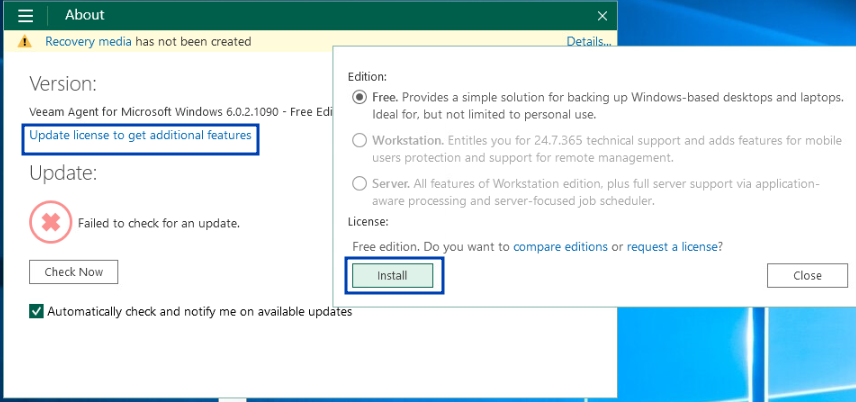Click the 'Update:' heading
Viewport: 856px width, 402px height.
[63, 173]
